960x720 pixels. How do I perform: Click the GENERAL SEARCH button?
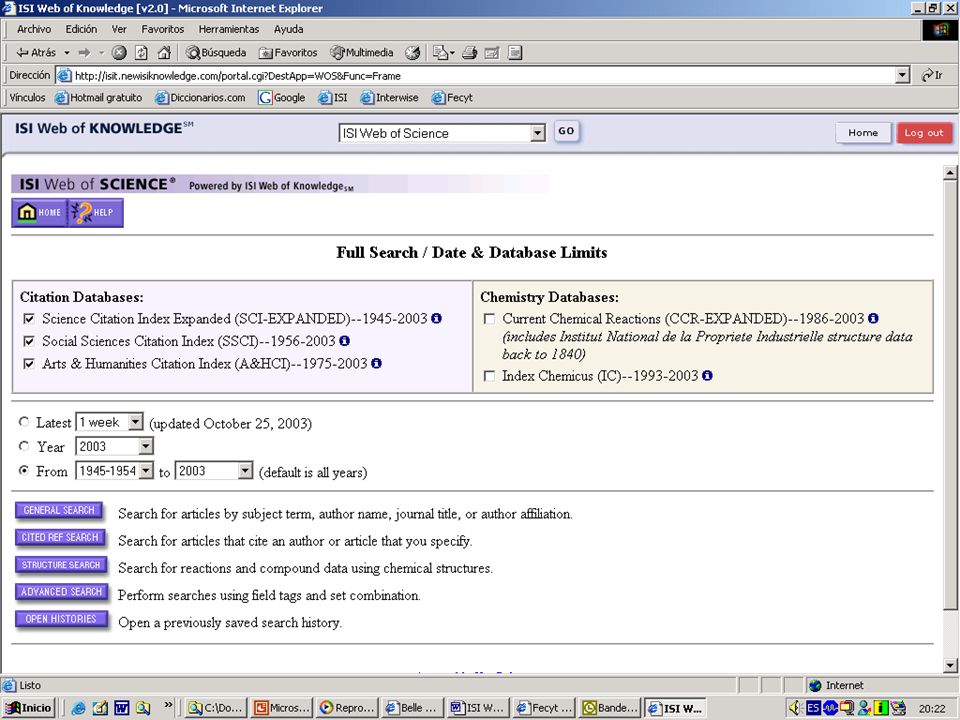(x=59, y=510)
